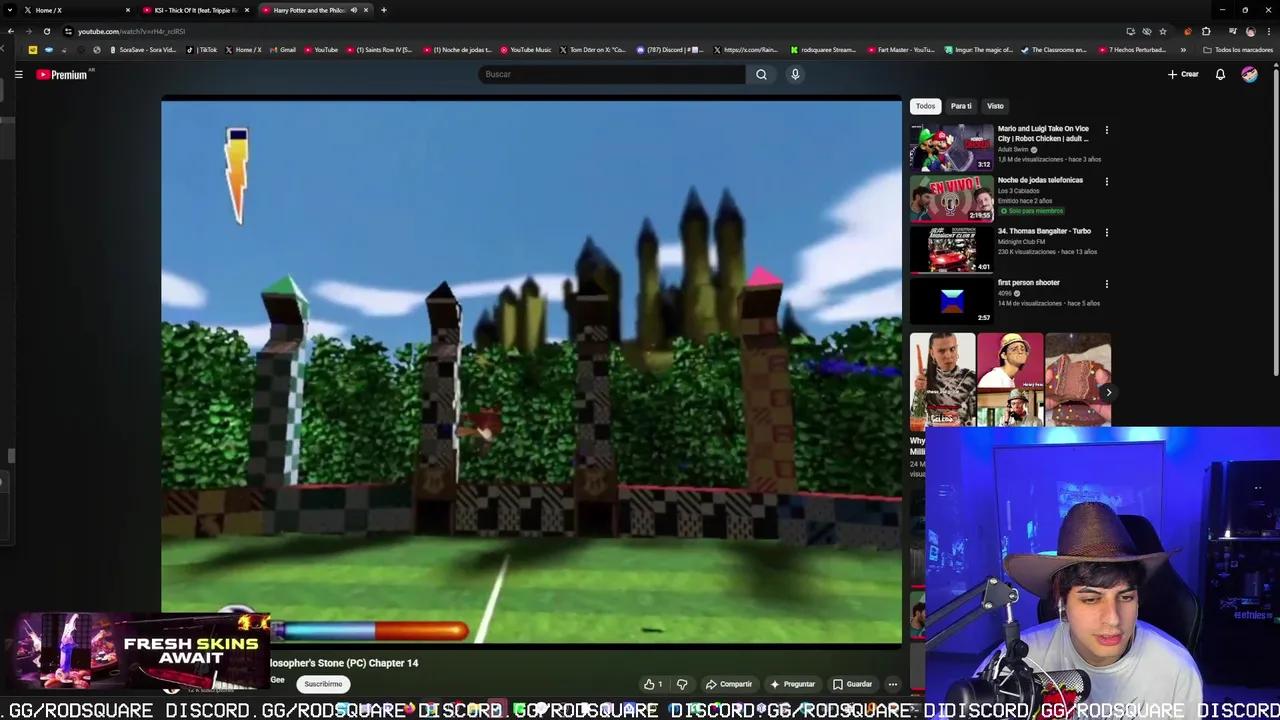Open more options for Thomas Bangalter video
The image size is (1280, 720).
click(x=1106, y=232)
